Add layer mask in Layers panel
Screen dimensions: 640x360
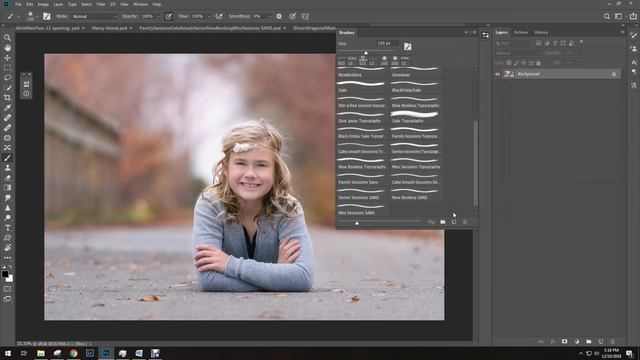[564, 341]
